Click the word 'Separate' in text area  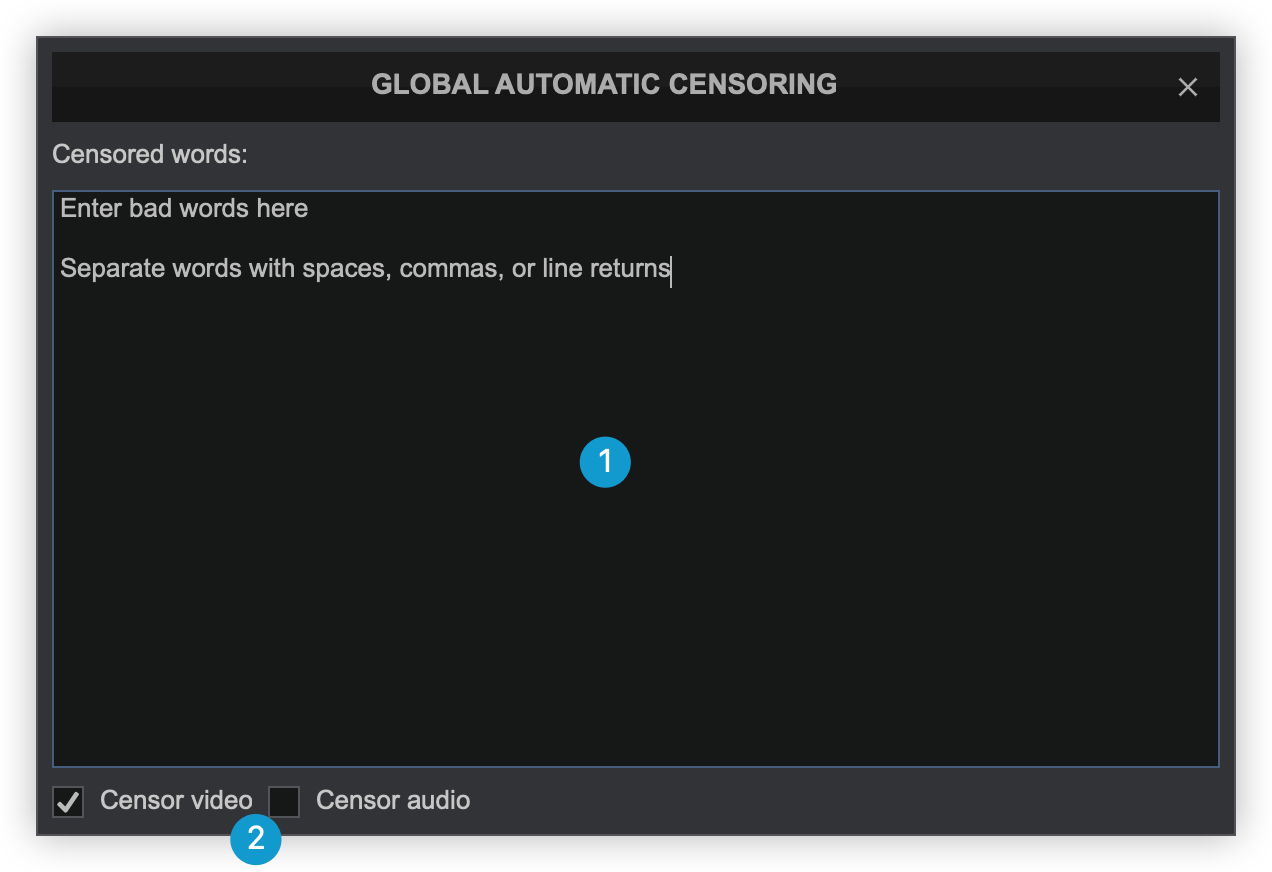pos(112,269)
